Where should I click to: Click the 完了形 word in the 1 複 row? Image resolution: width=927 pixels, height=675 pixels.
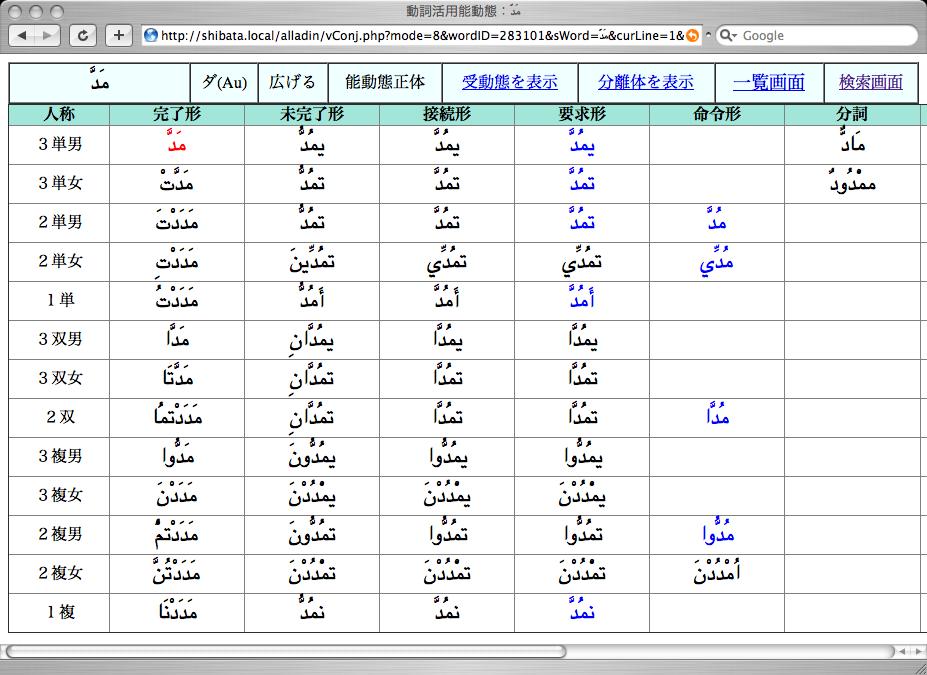177,609
